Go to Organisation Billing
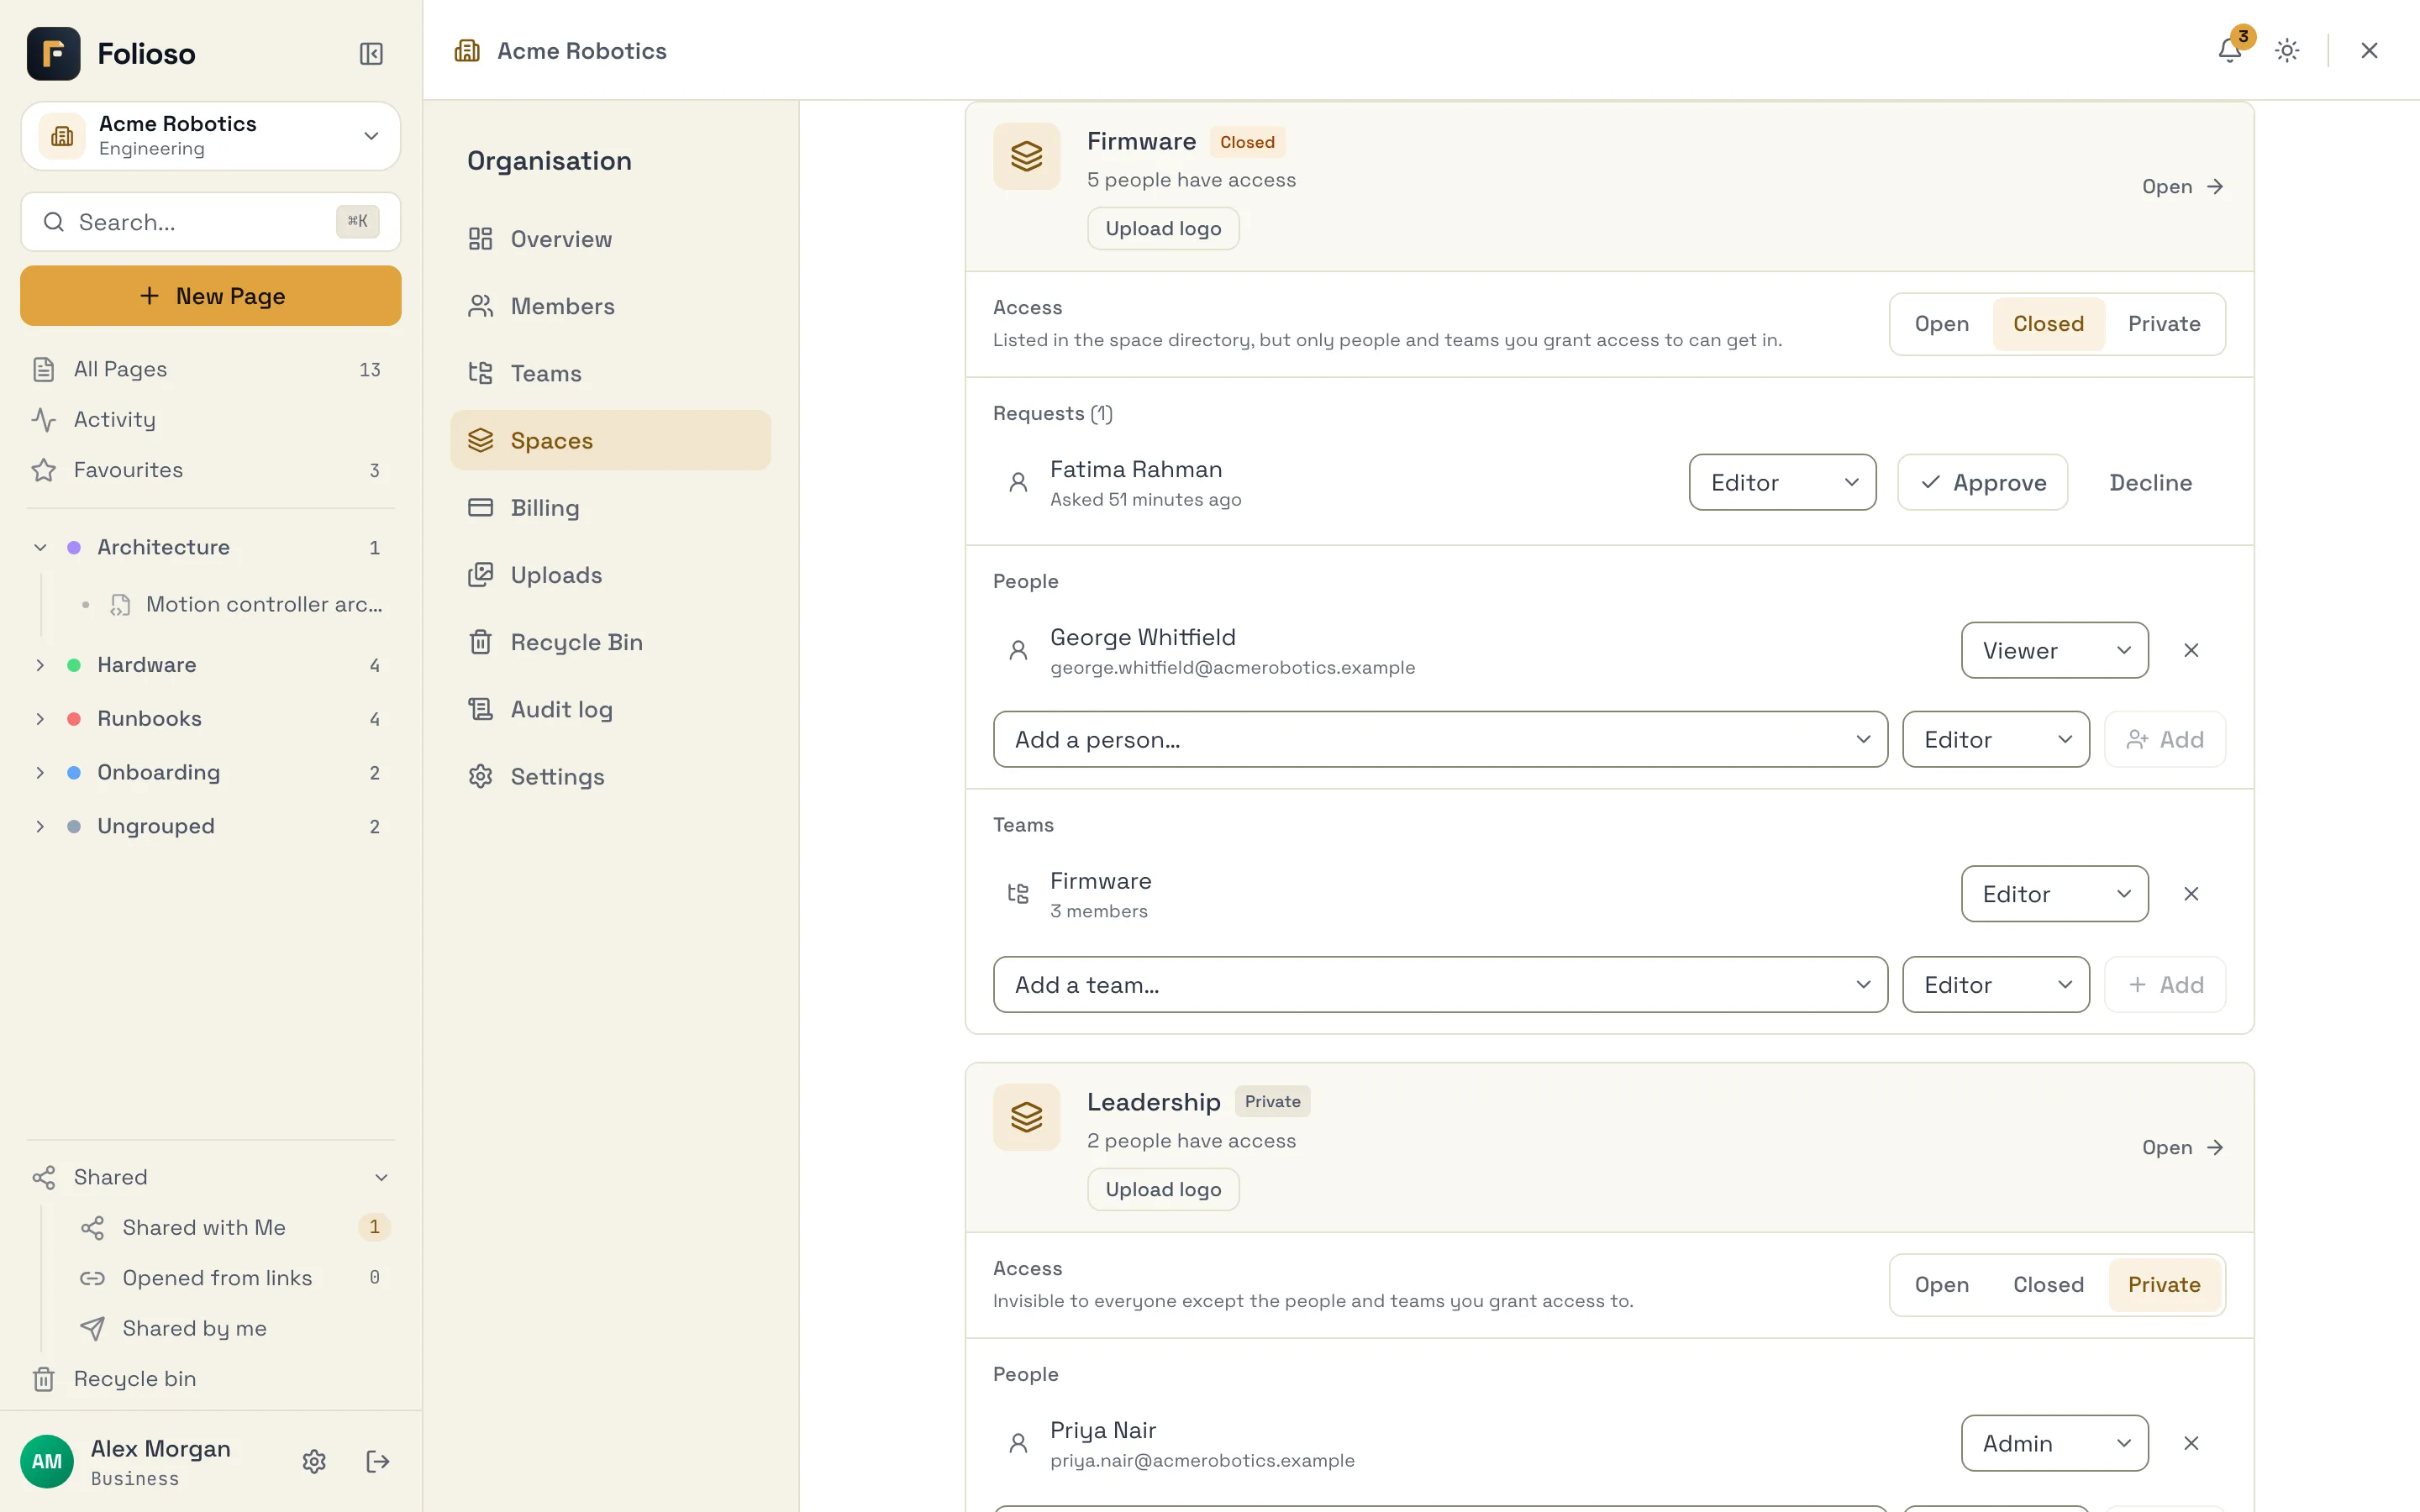Image resolution: width=2420 pixels, height=1512 pixels. 610,507
